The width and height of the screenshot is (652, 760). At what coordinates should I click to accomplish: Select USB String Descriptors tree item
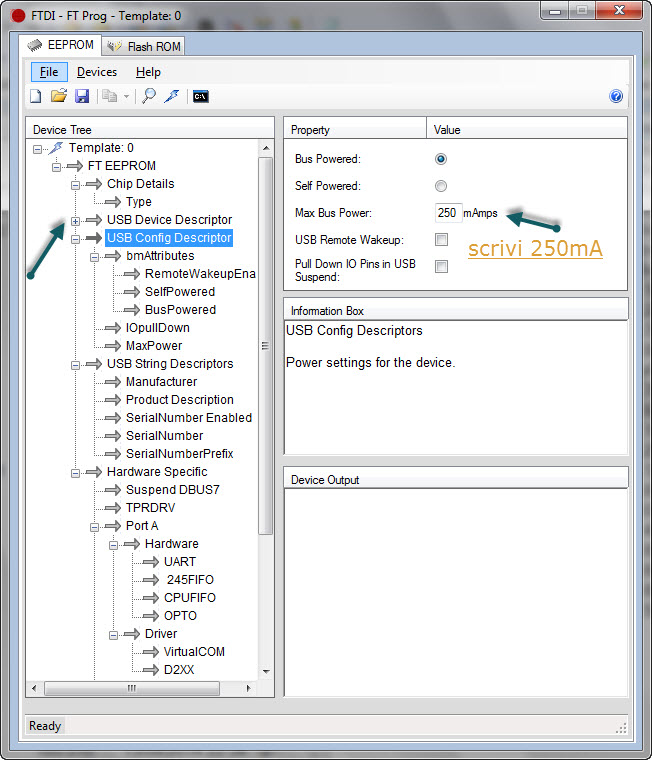[x=170, y=364]
